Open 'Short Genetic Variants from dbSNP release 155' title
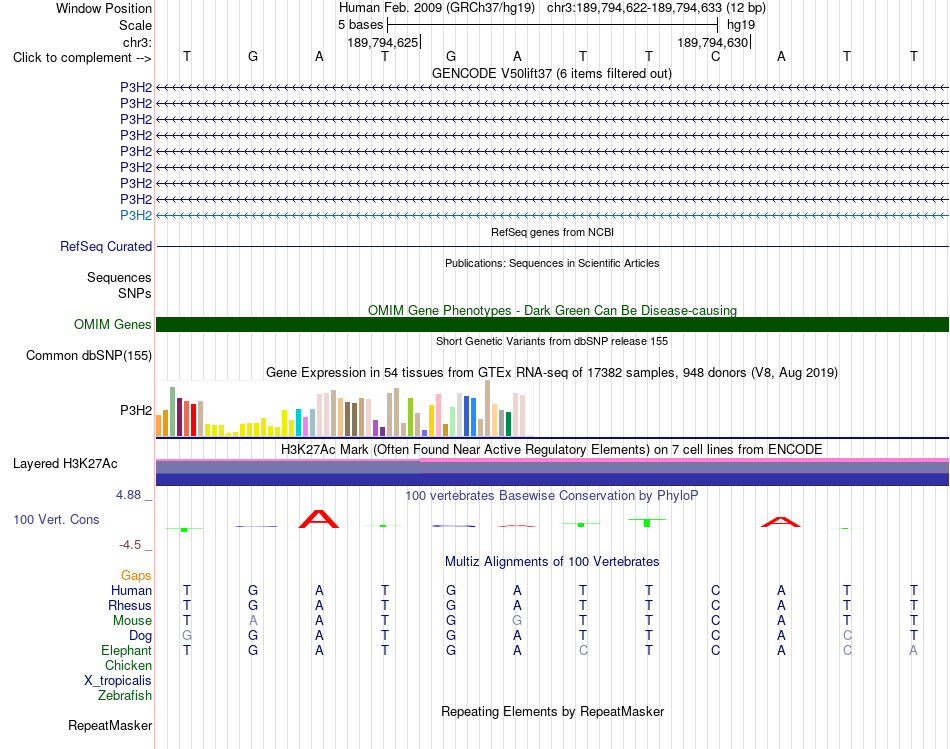The image size is (950, 749). [x=552, y=341]
